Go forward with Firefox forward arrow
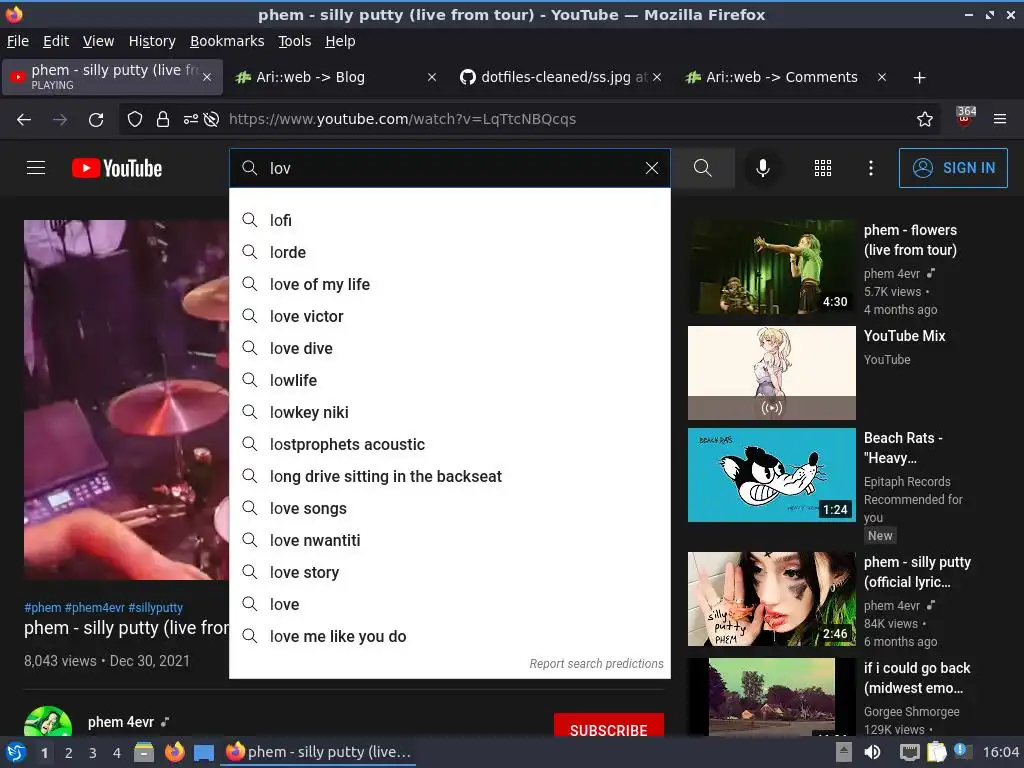Image resolution: width=1024 pixels, height=768 pixels. (x=60, y=119)
